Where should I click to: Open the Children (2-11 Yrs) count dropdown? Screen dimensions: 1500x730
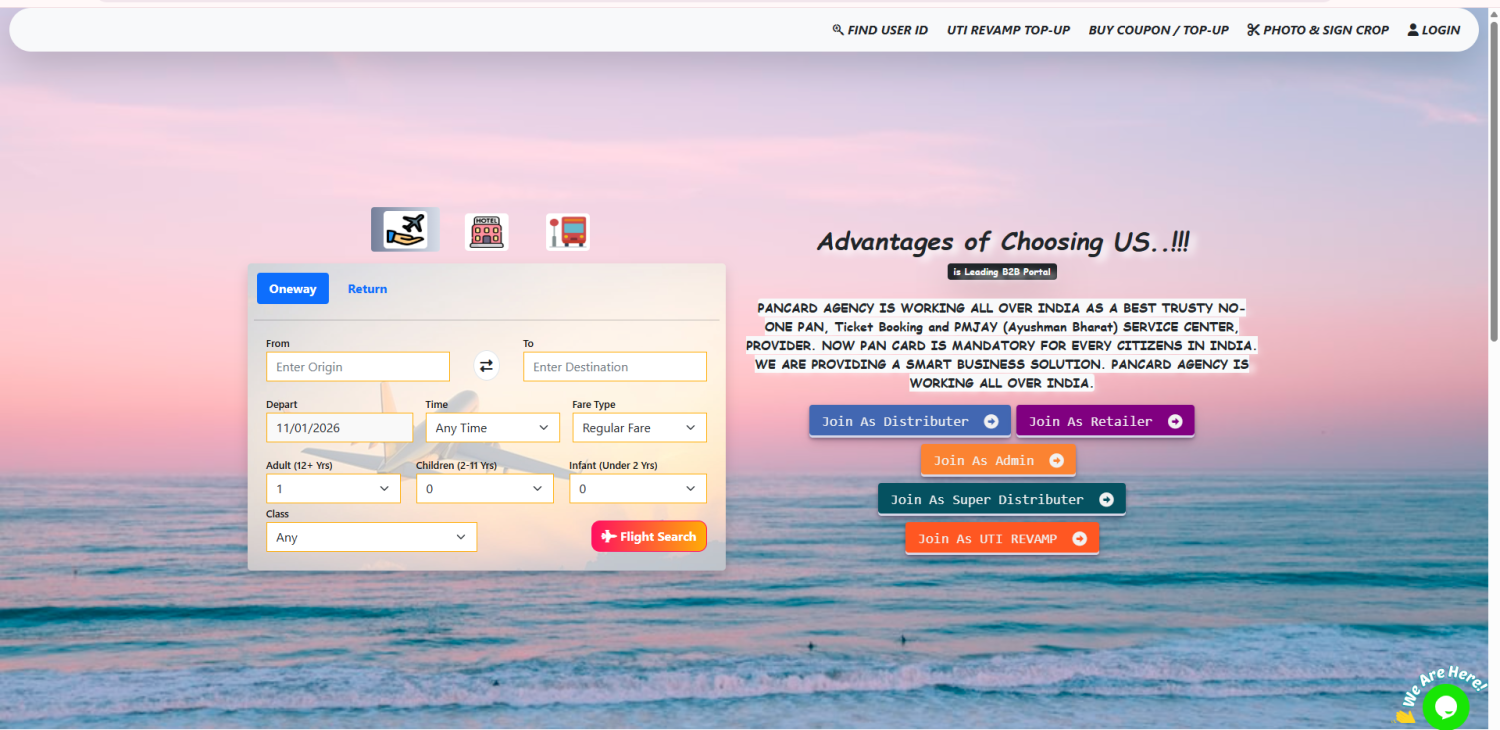click(x=485, y=489)
